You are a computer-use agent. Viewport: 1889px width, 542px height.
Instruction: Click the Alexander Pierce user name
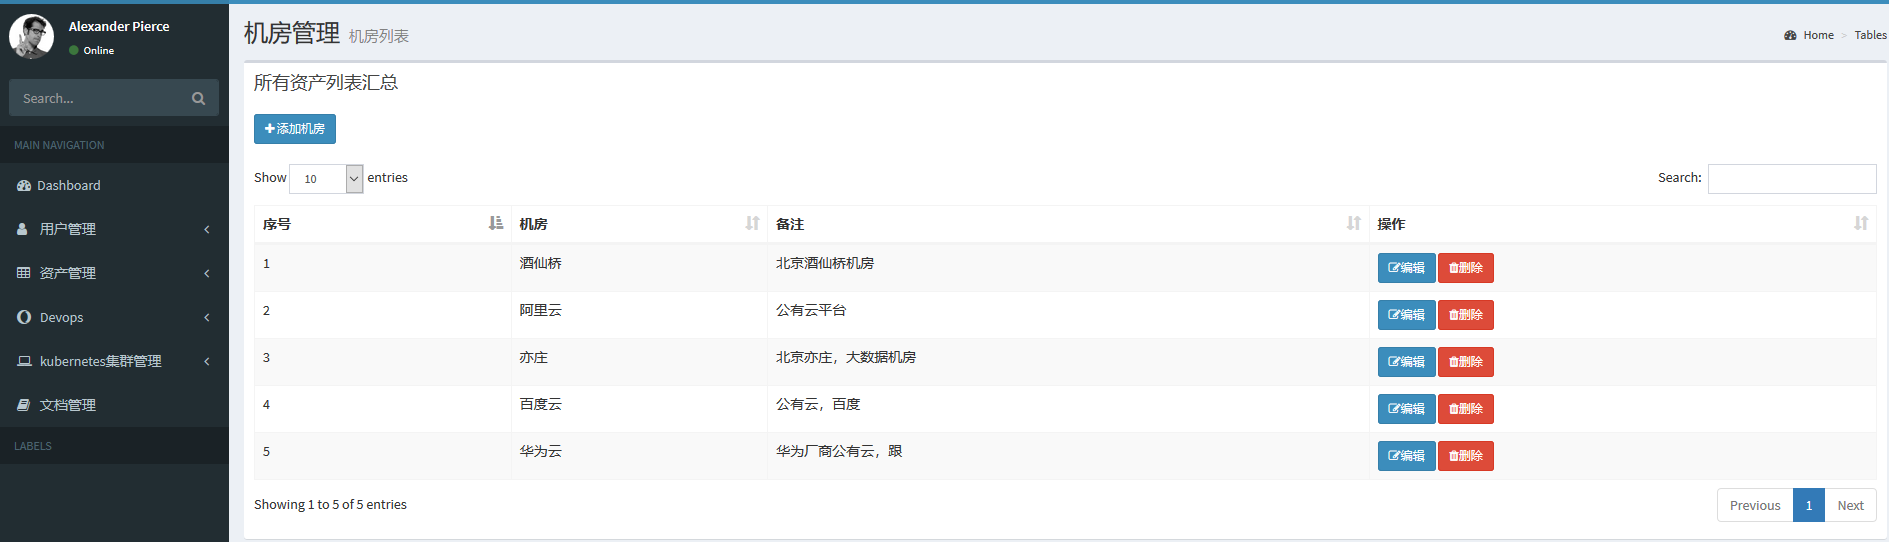119,26
